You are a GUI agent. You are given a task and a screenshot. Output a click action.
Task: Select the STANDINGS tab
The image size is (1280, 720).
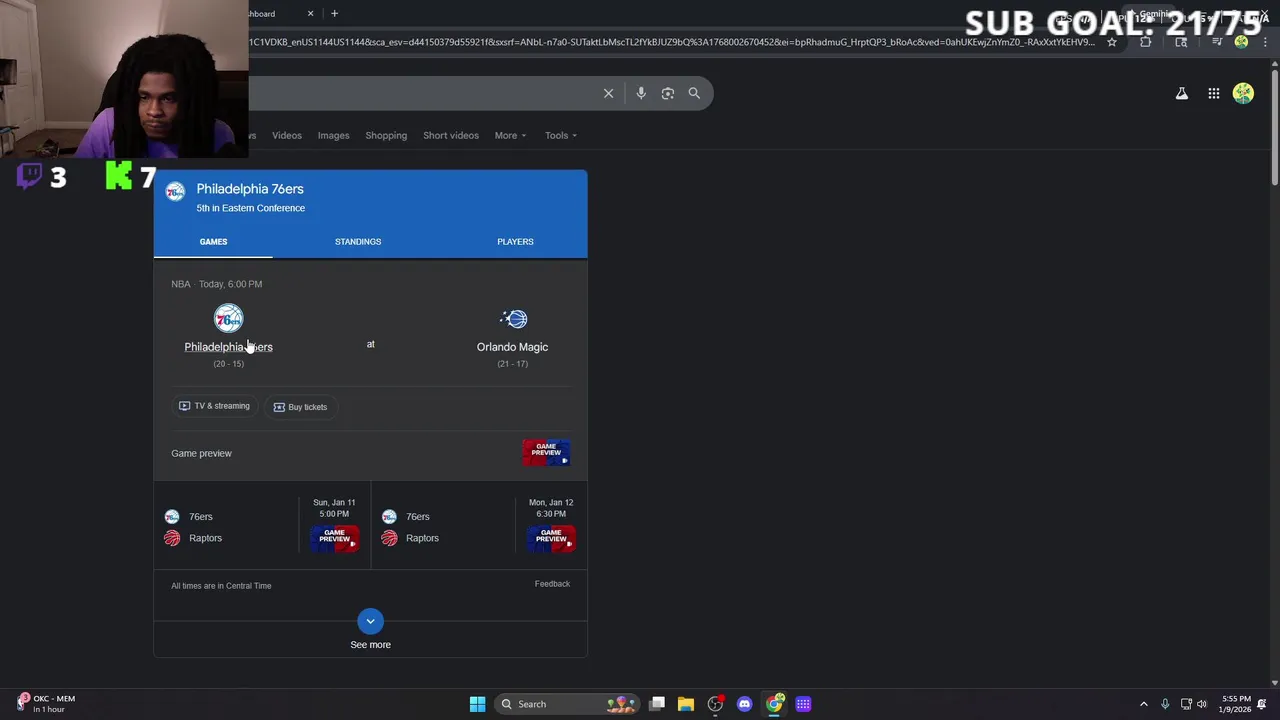pyautogui.click(x=358, y=241)
